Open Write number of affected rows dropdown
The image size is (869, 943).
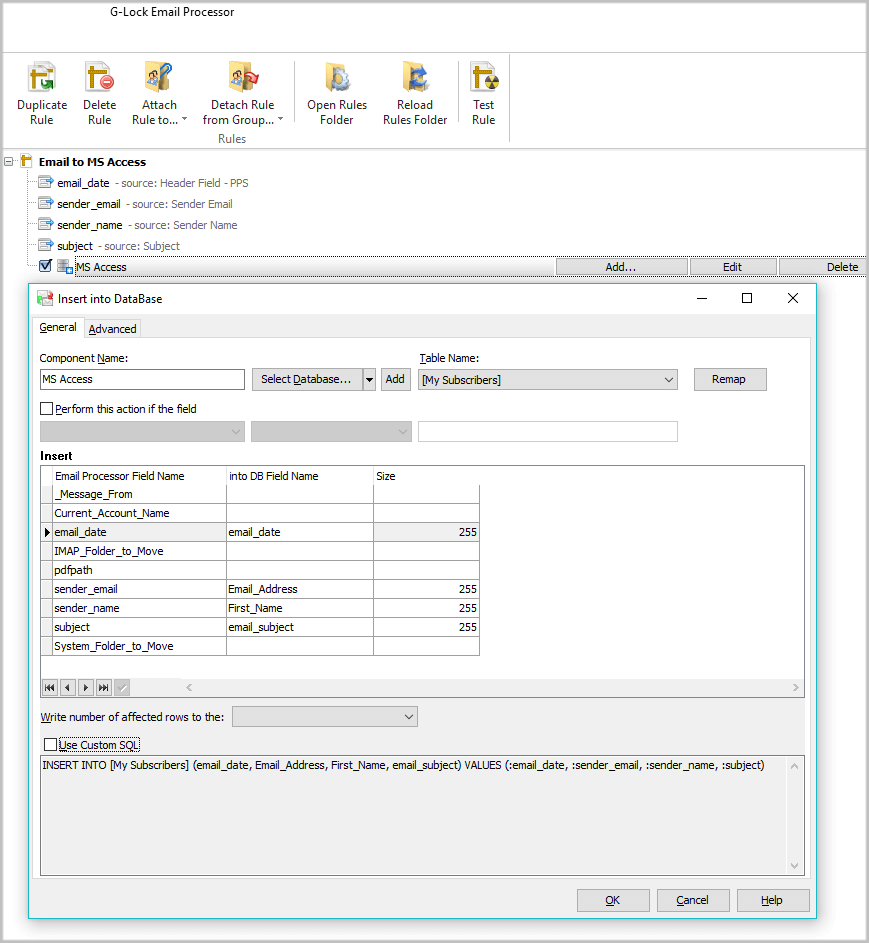click(x=408, y=717)
